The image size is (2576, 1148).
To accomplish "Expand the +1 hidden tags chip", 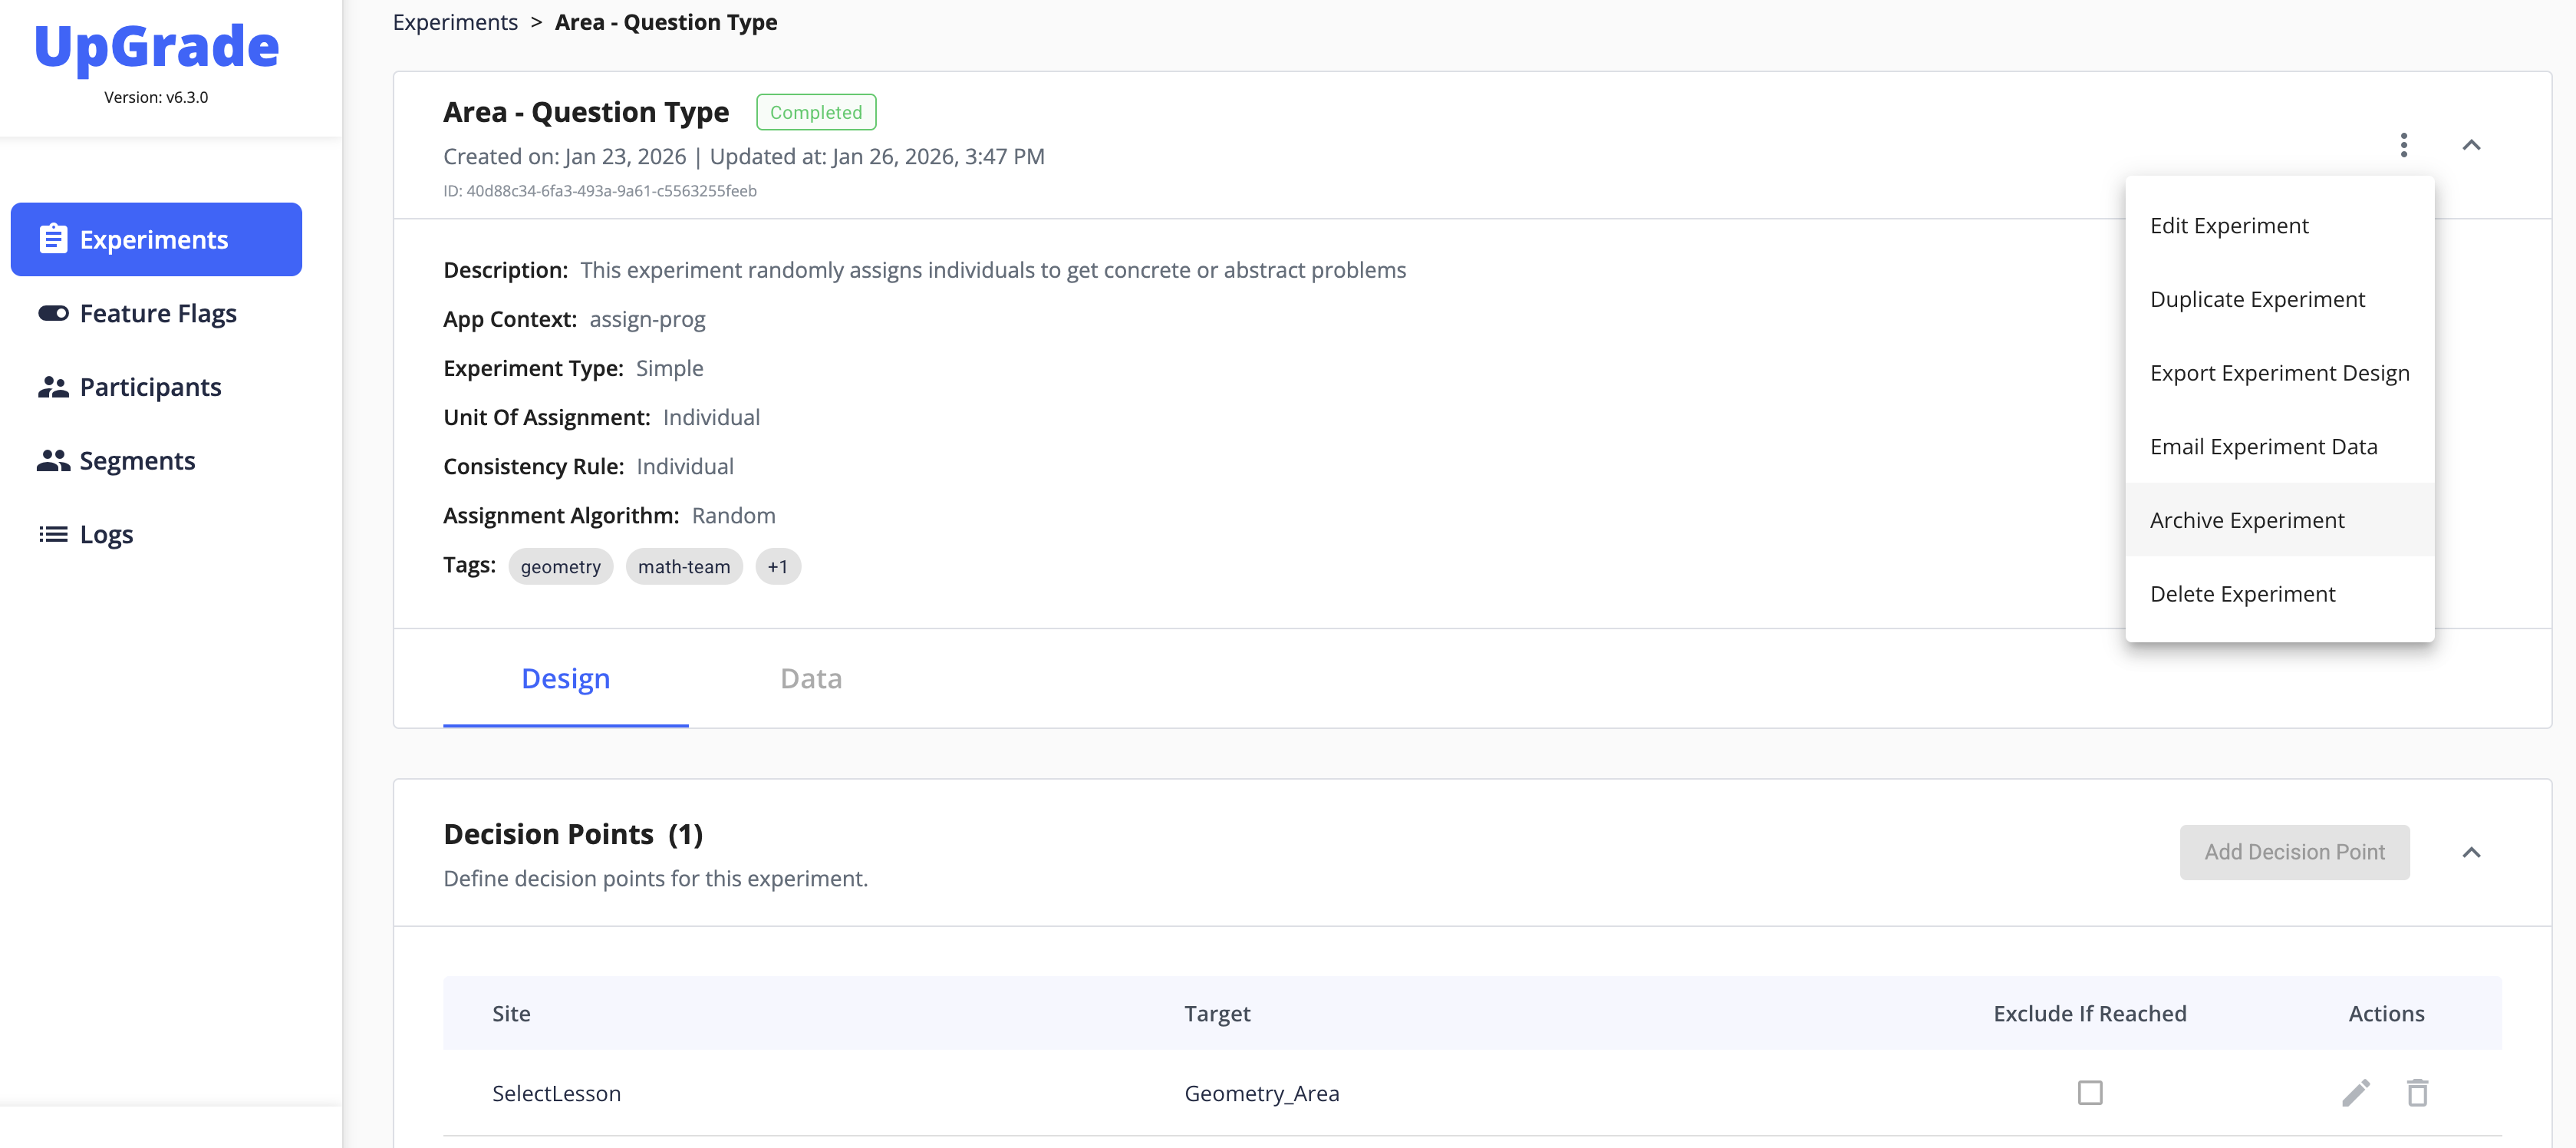I will pyautogui.click(x=777, y=566).
